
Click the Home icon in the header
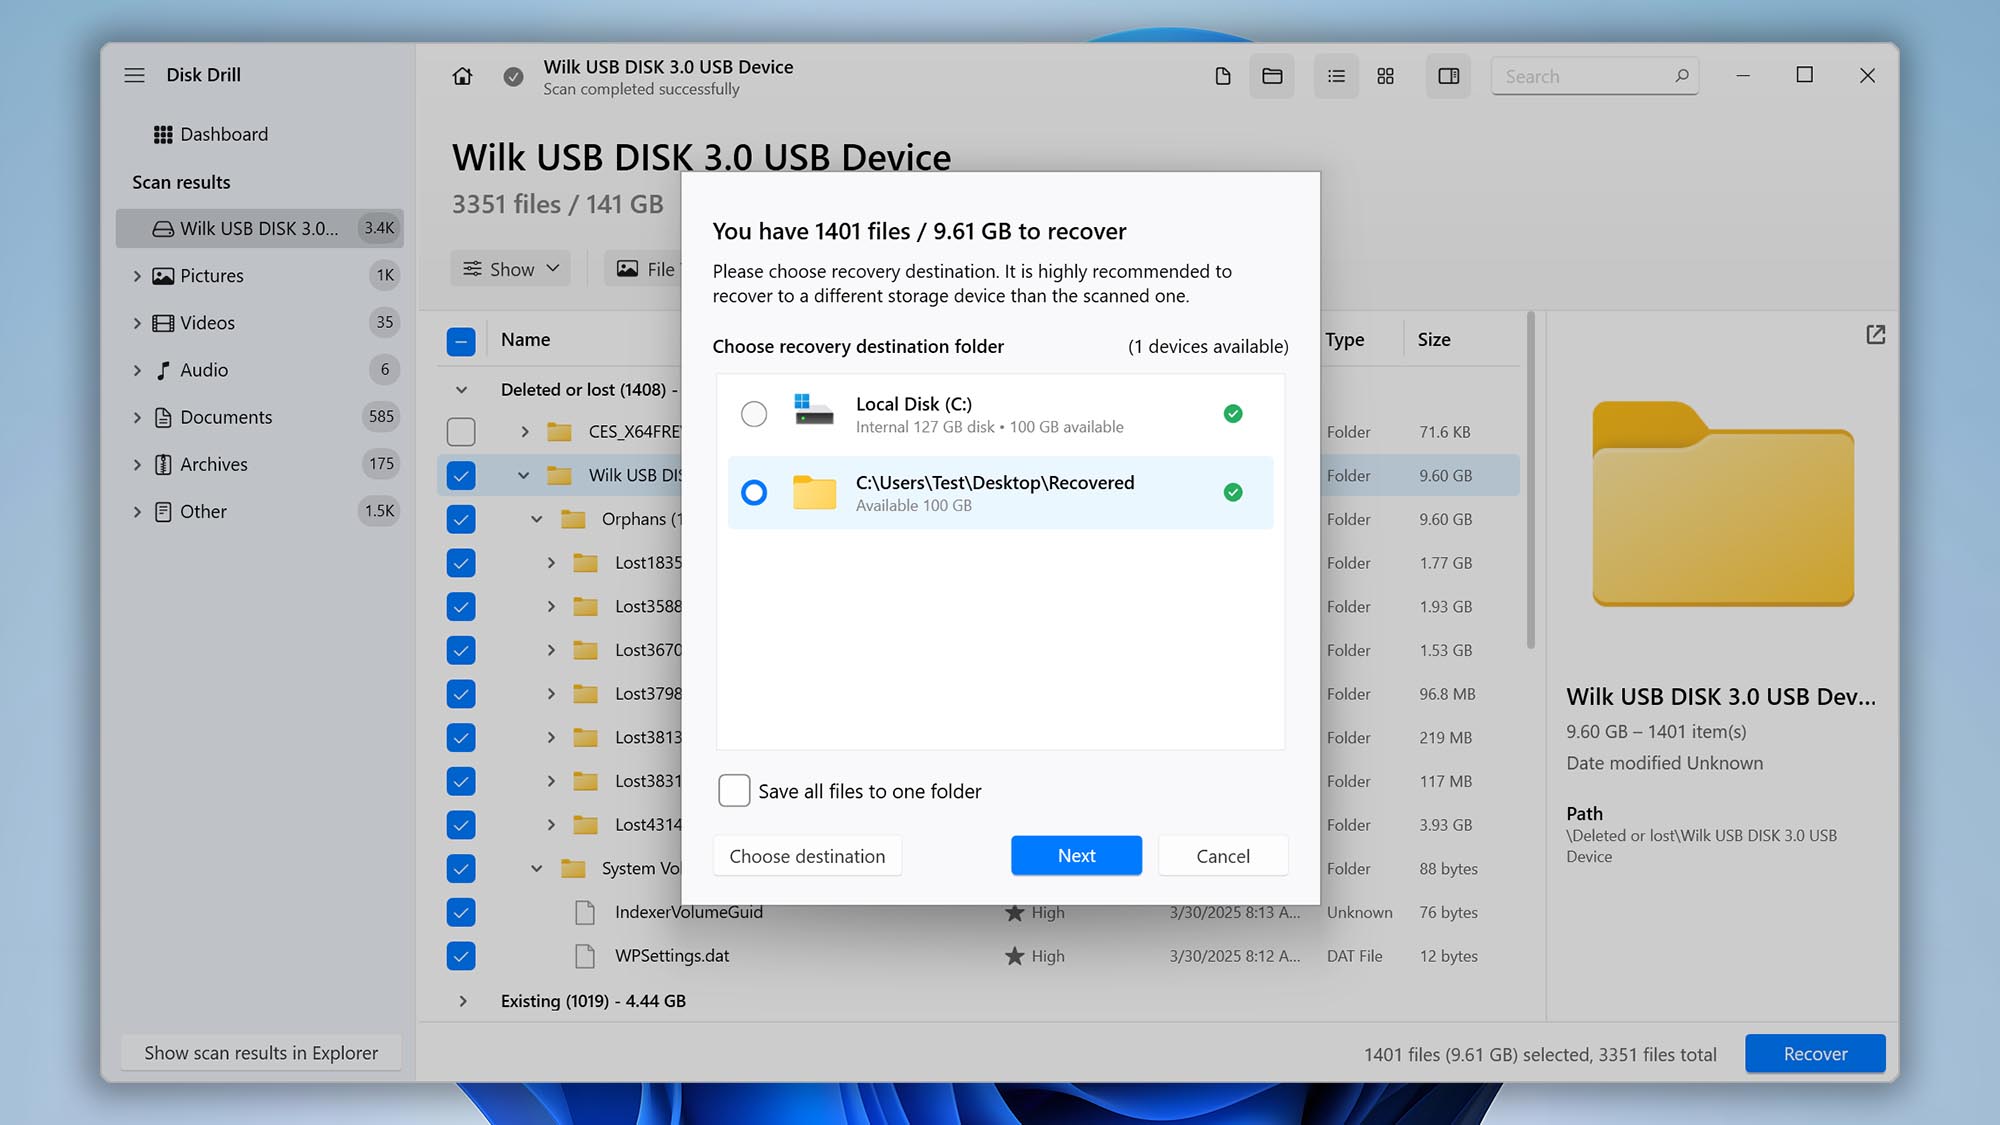(462, 75)
